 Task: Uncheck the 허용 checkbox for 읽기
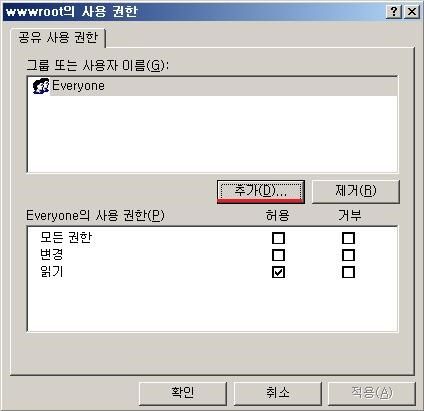278,272
